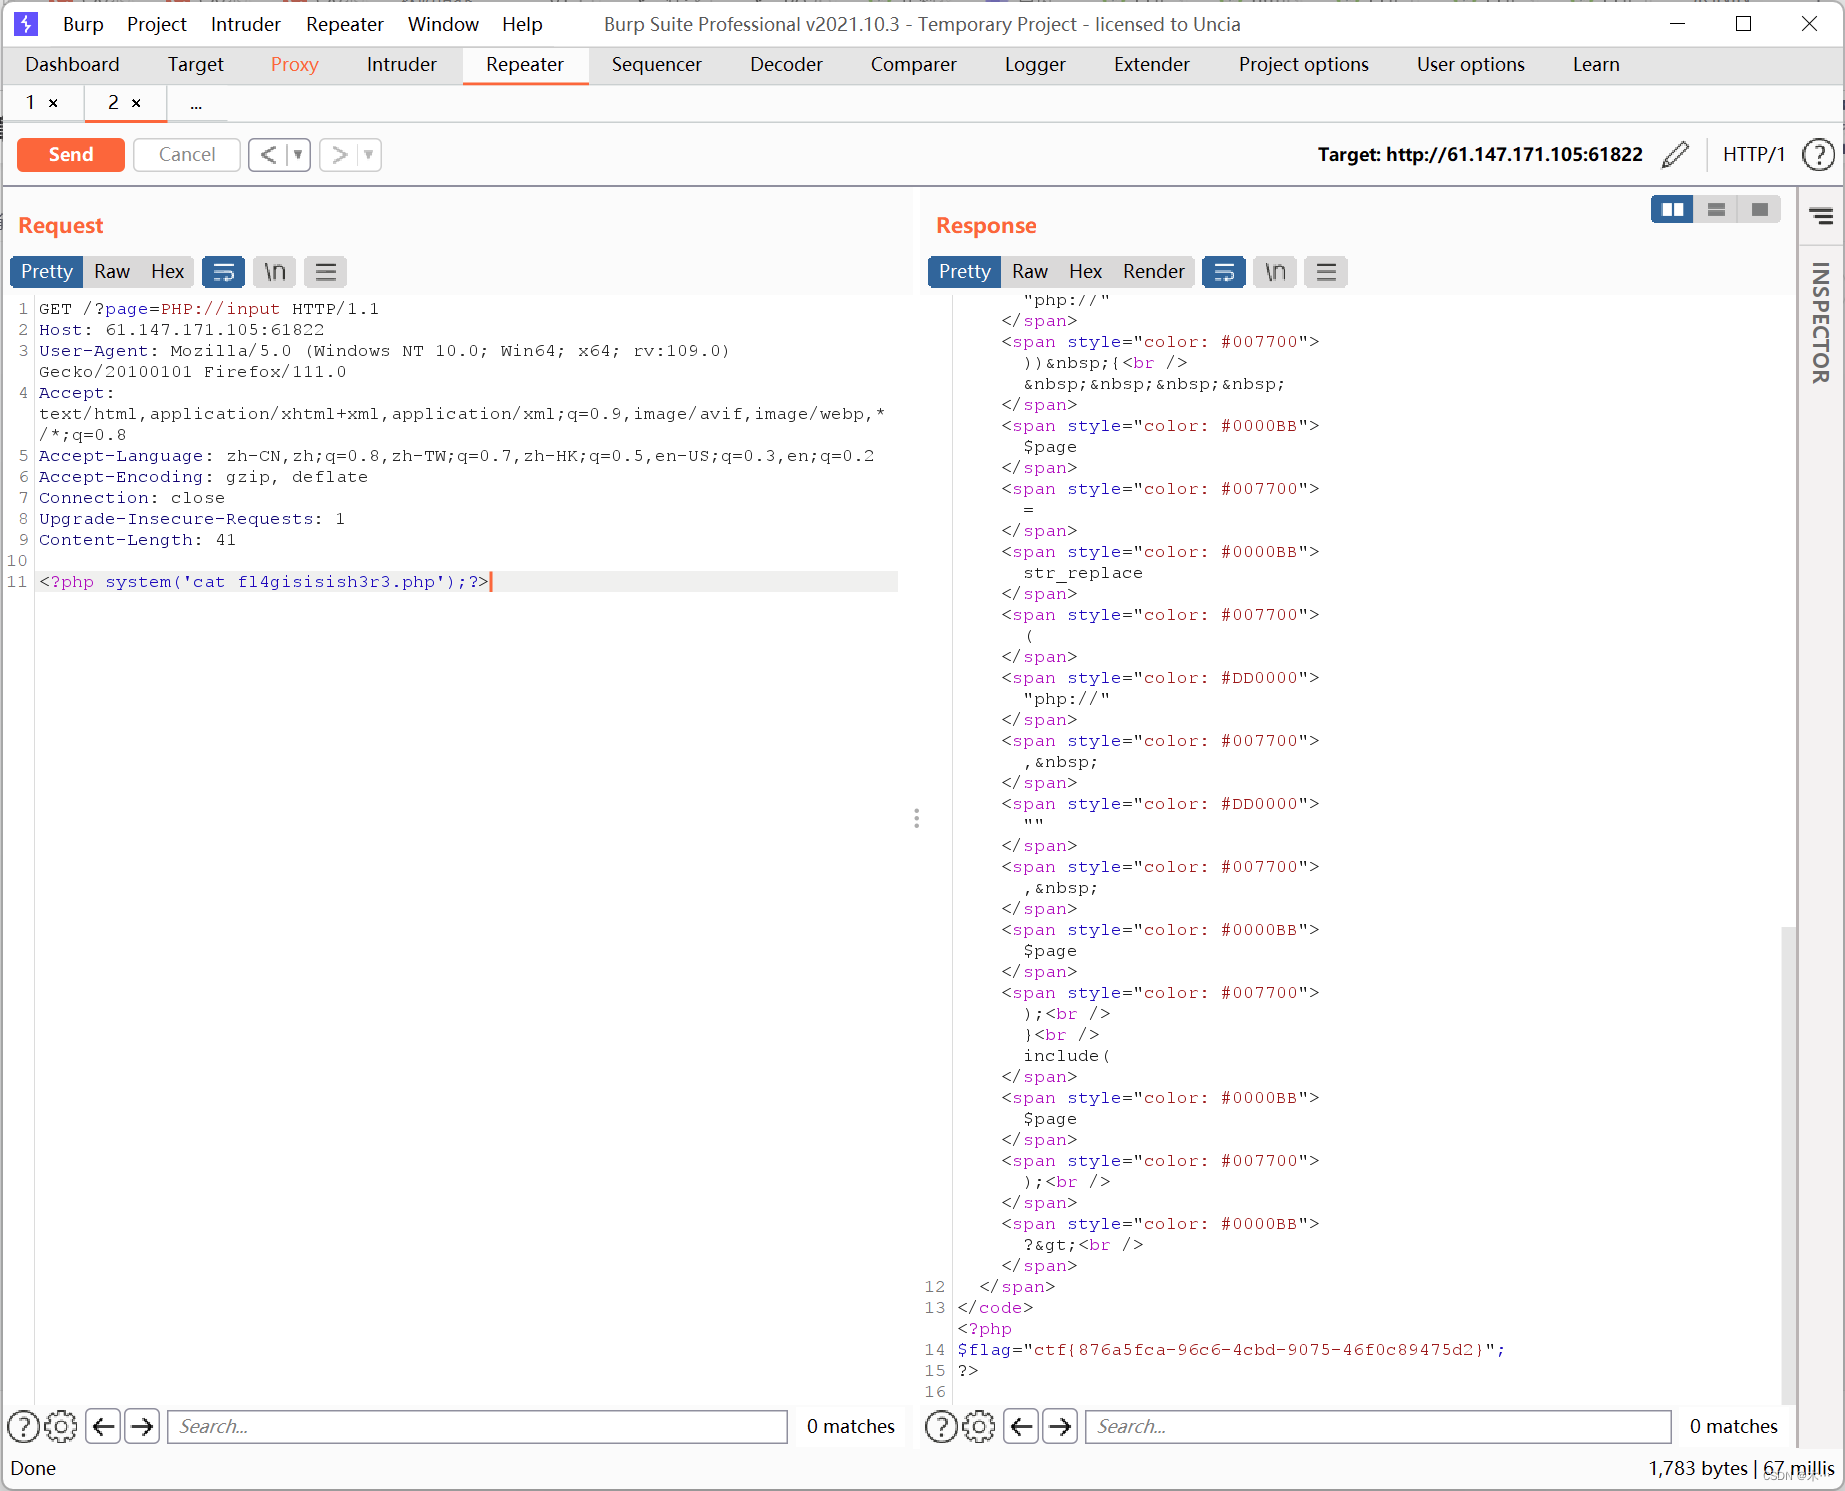Select the top-bottom stacked layout icon
The image size is (1845, 1491).
coord(1716,210)
